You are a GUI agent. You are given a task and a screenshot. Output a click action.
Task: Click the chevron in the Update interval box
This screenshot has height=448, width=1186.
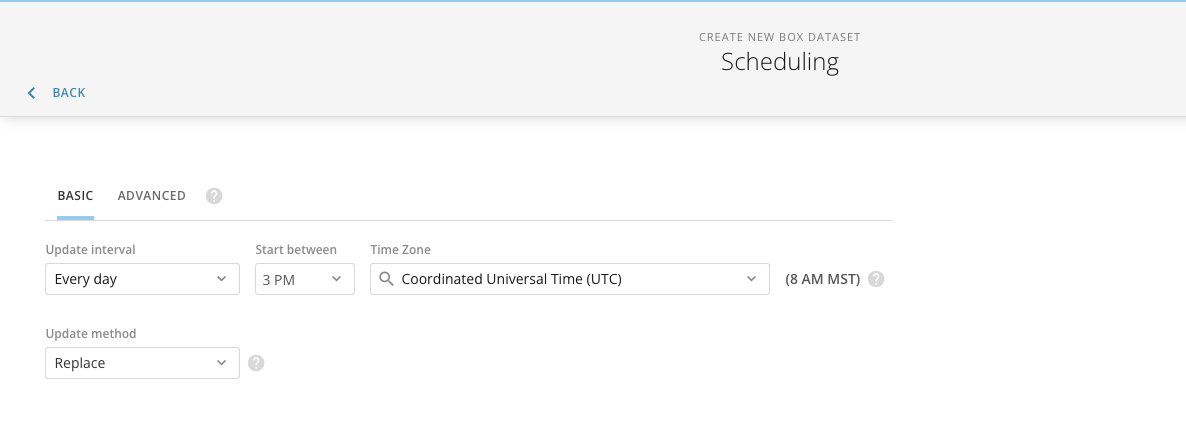click(x=222, y=279)
